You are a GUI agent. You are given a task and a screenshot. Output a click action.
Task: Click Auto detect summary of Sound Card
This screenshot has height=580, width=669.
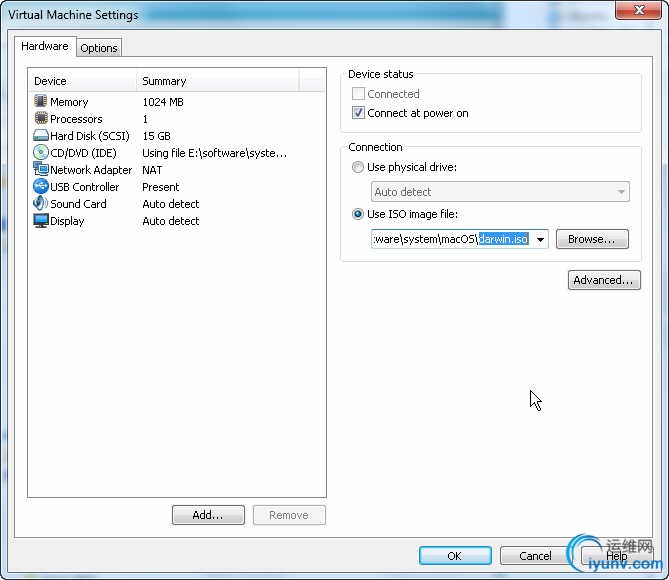(171, 204)
